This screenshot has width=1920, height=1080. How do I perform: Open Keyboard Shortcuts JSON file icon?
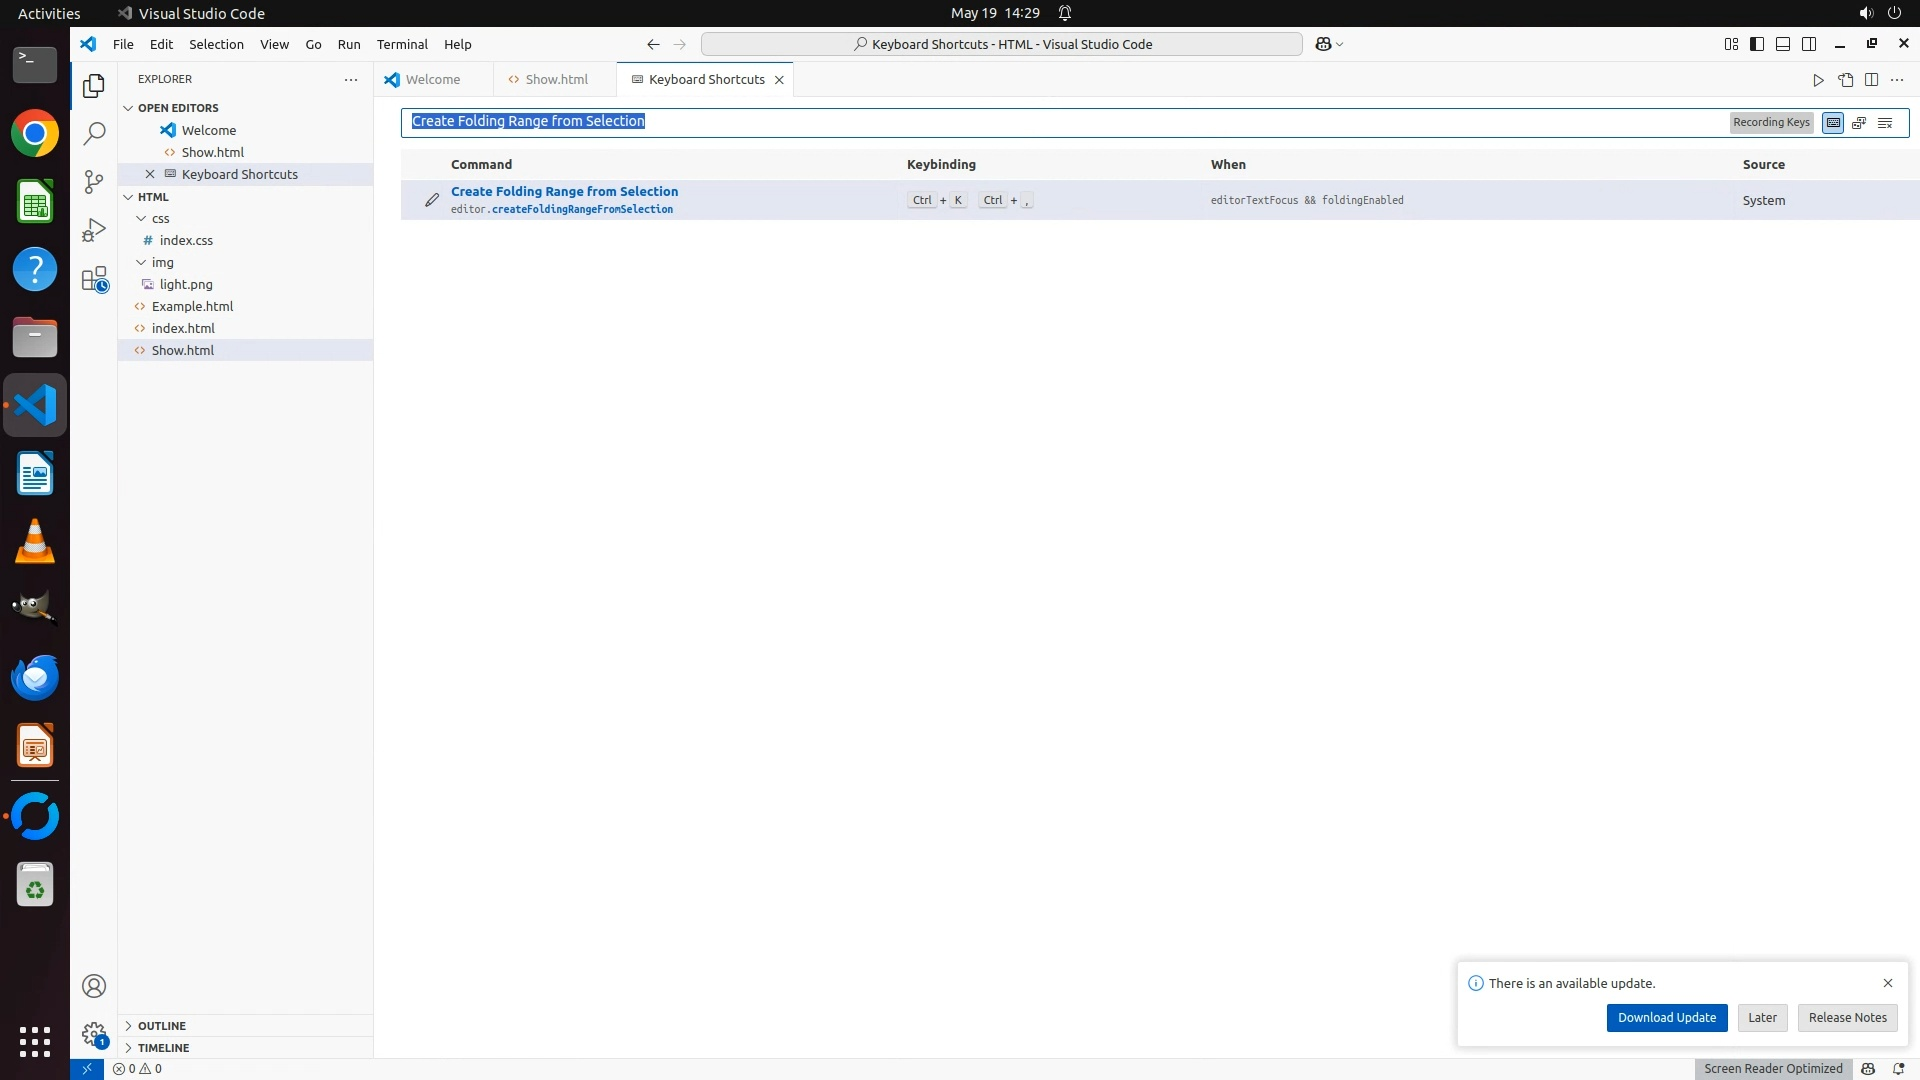pos(1845,80)
